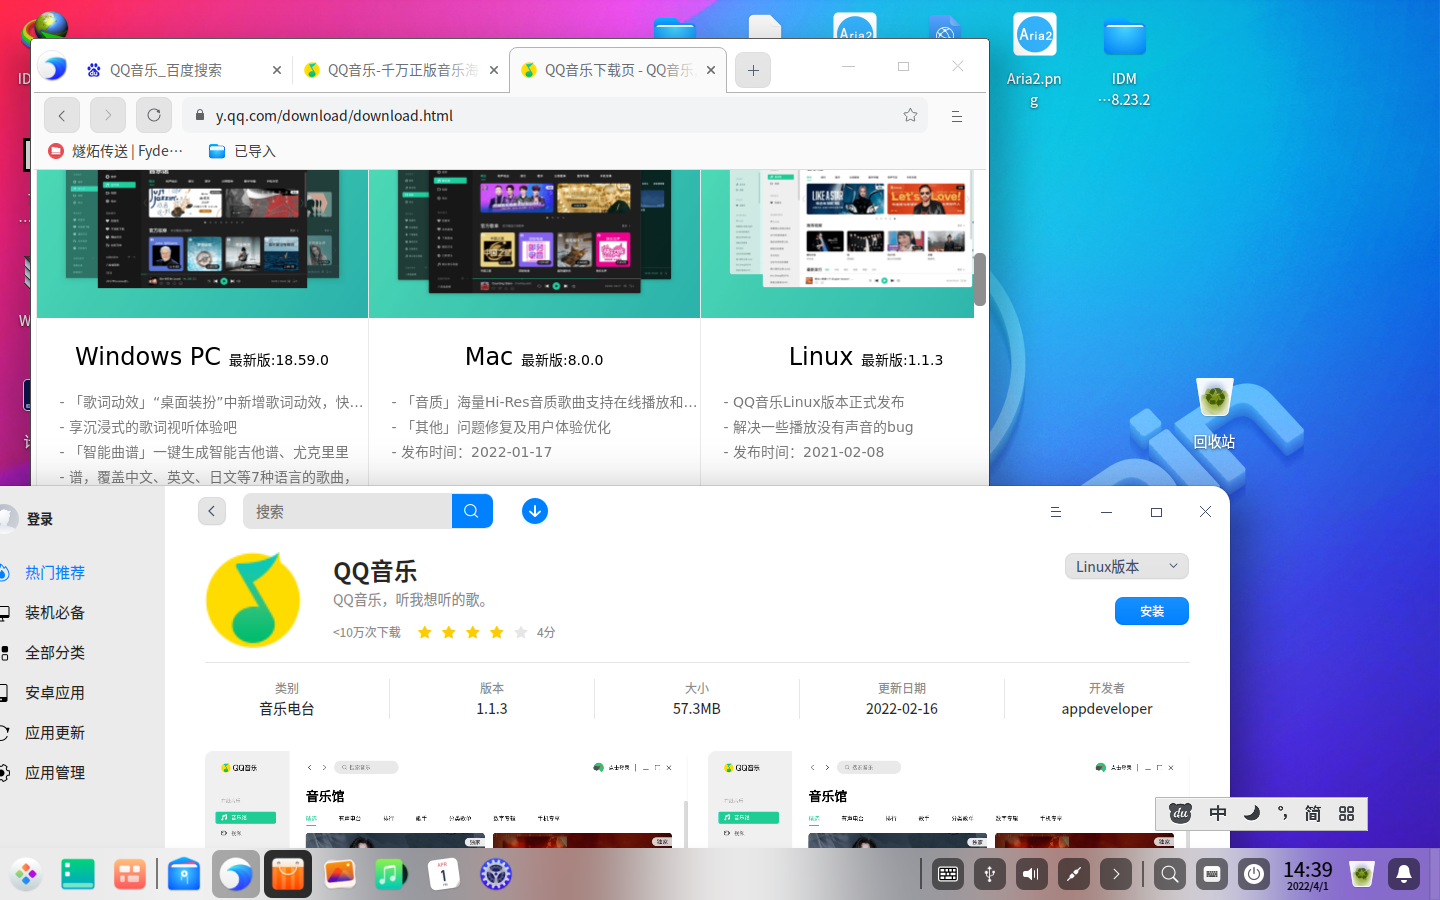
Task: Click the dock clock showing 14:39
Action: [1308, 875]
